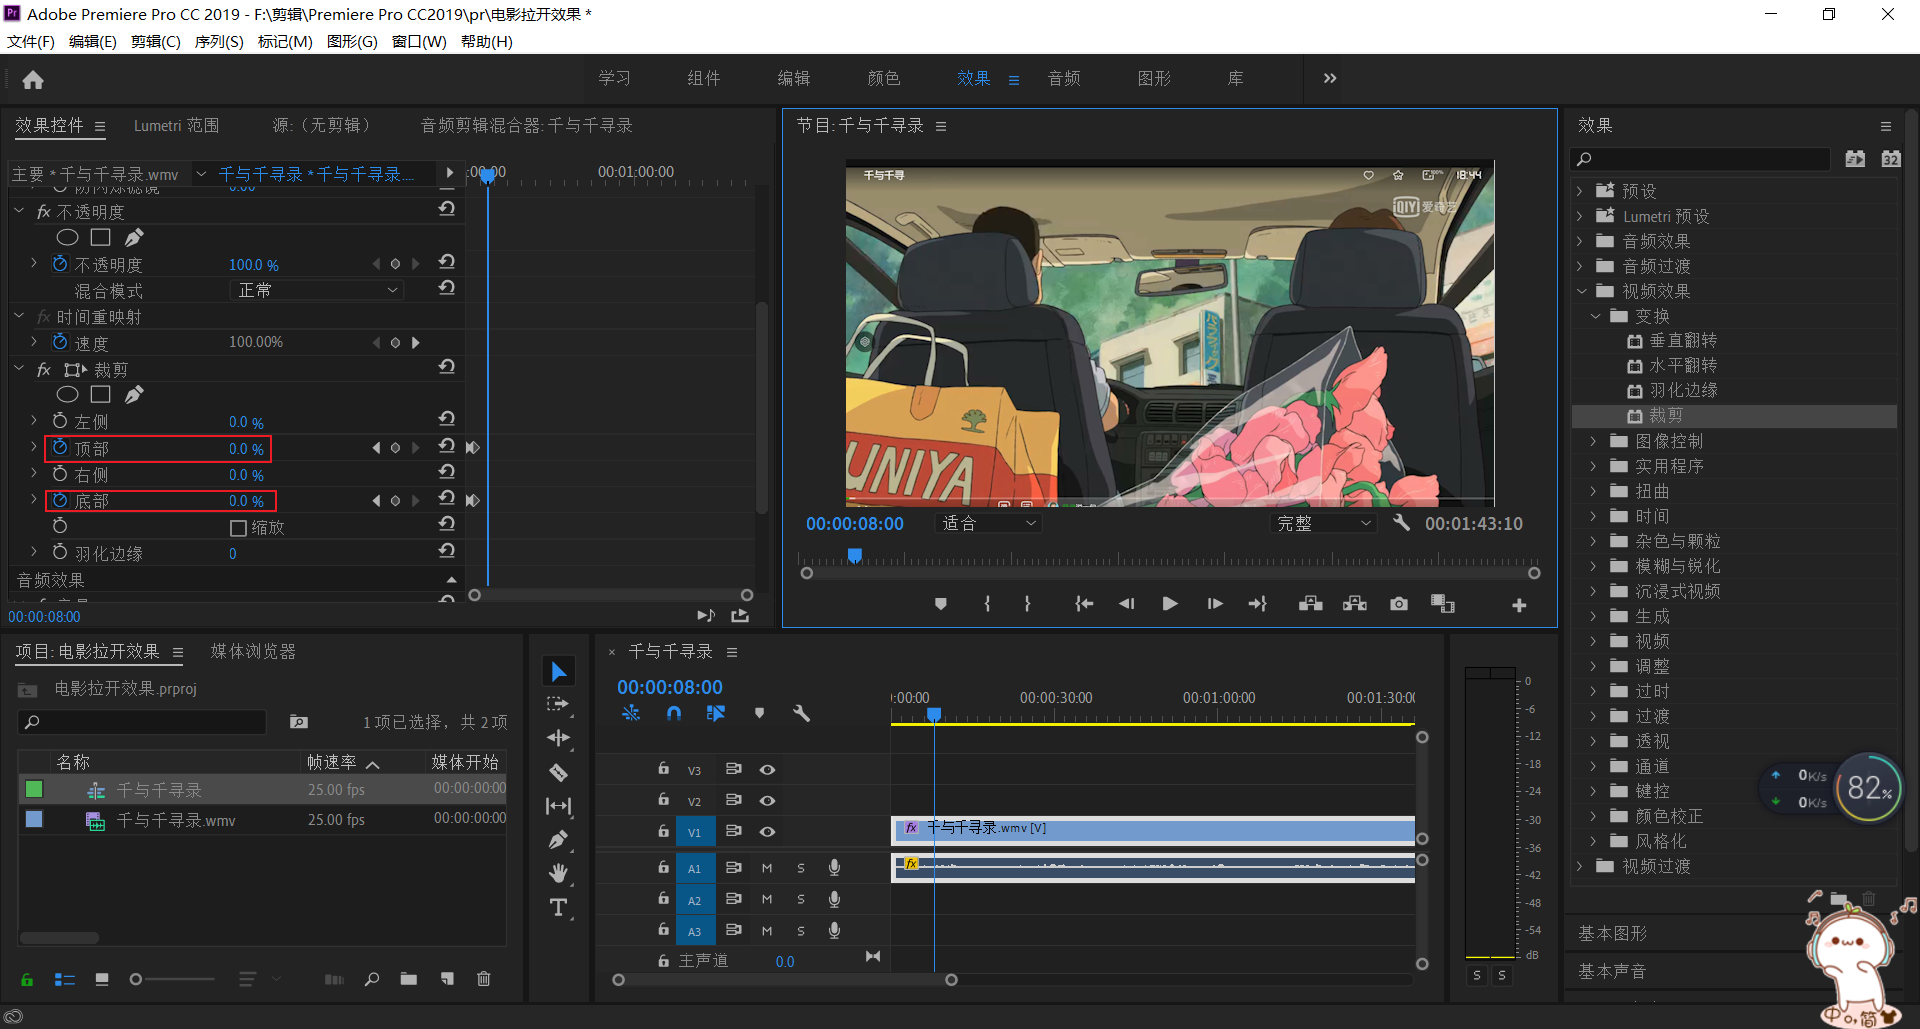Collapse the Transform effects folder
The height and width of the screenshot is (1029, 1920).
(1596, 316)
